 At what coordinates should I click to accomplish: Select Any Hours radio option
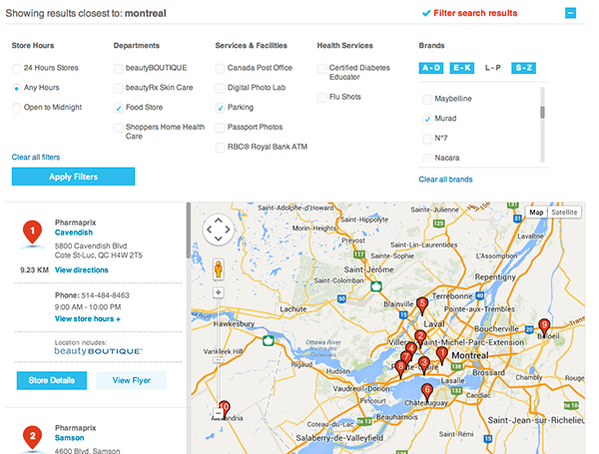[x=16, y=88]
